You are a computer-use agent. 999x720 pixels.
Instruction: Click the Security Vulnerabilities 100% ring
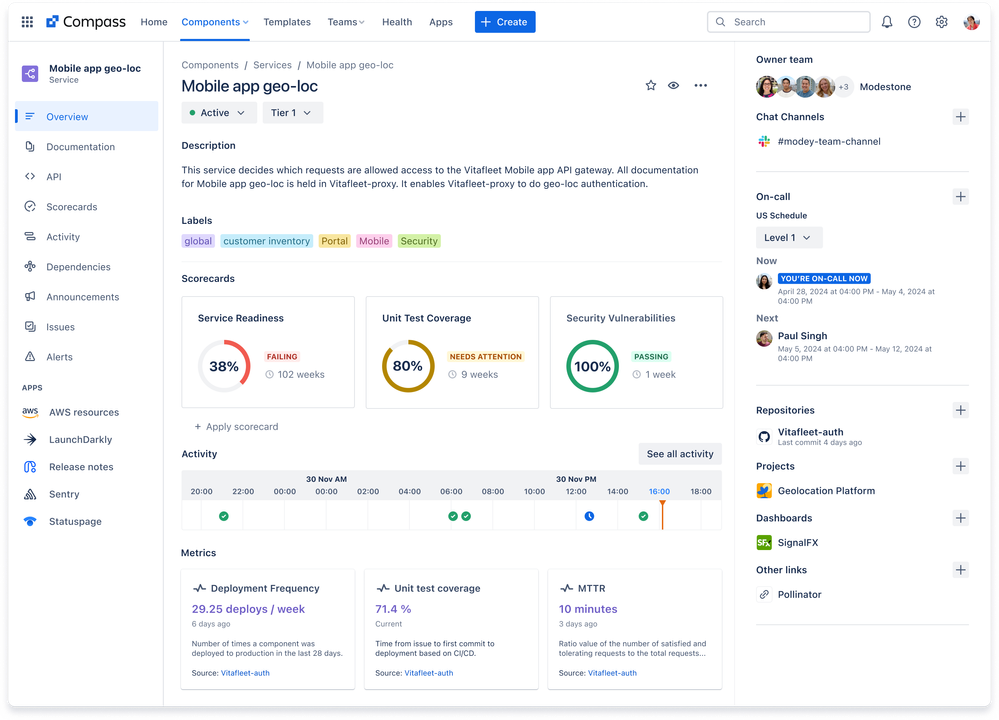click(593, 366)
